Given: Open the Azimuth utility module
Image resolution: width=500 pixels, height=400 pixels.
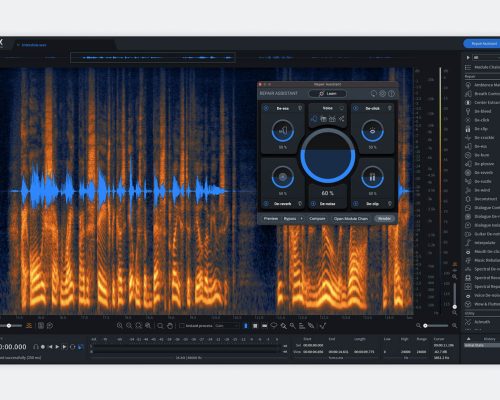Looking at the screenshot, I should 482,322.
